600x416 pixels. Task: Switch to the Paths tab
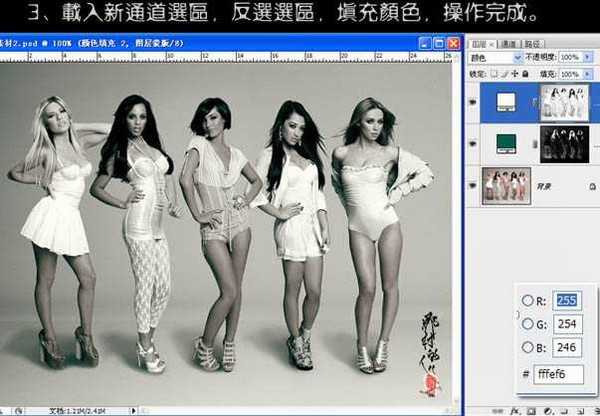pyautogui.click(x=532, y=44)
